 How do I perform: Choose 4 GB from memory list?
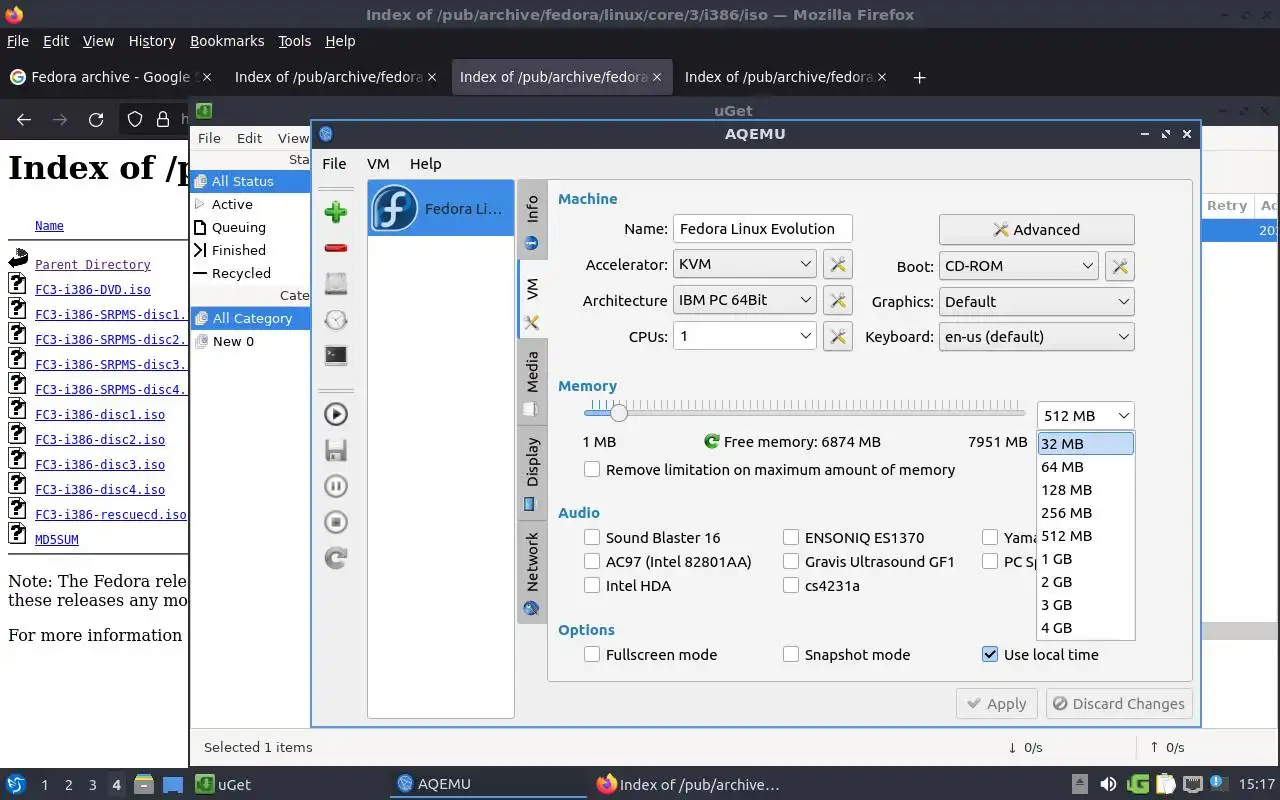[1086, 628]
